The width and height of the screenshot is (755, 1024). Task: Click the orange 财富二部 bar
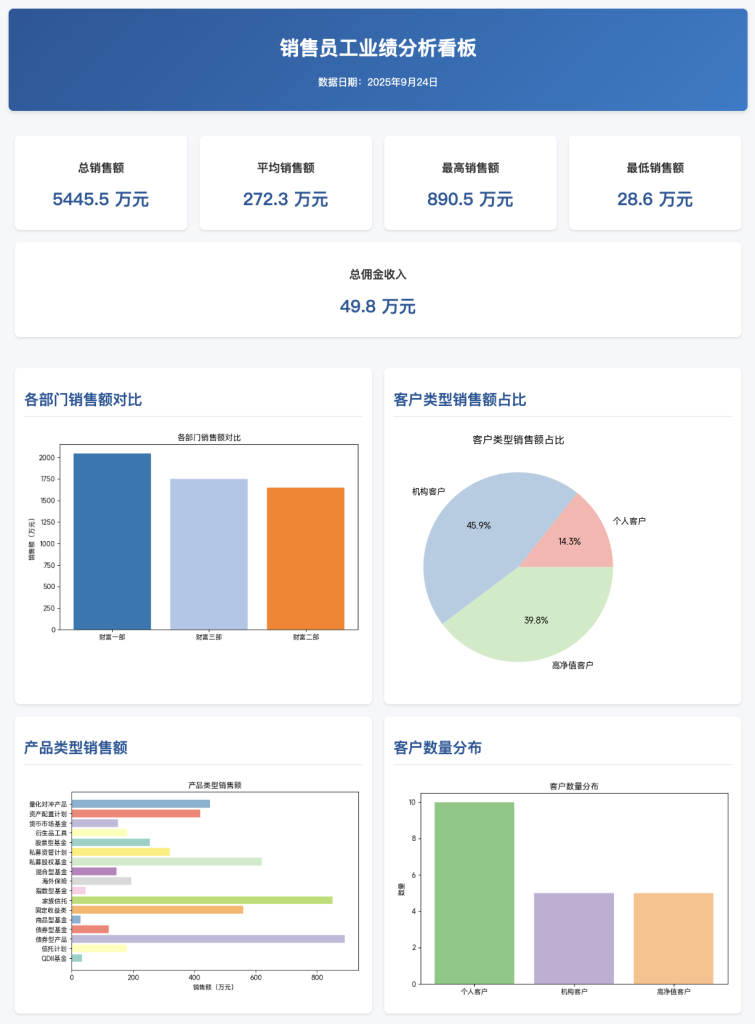pyautogui.click(x=305, y=558)
